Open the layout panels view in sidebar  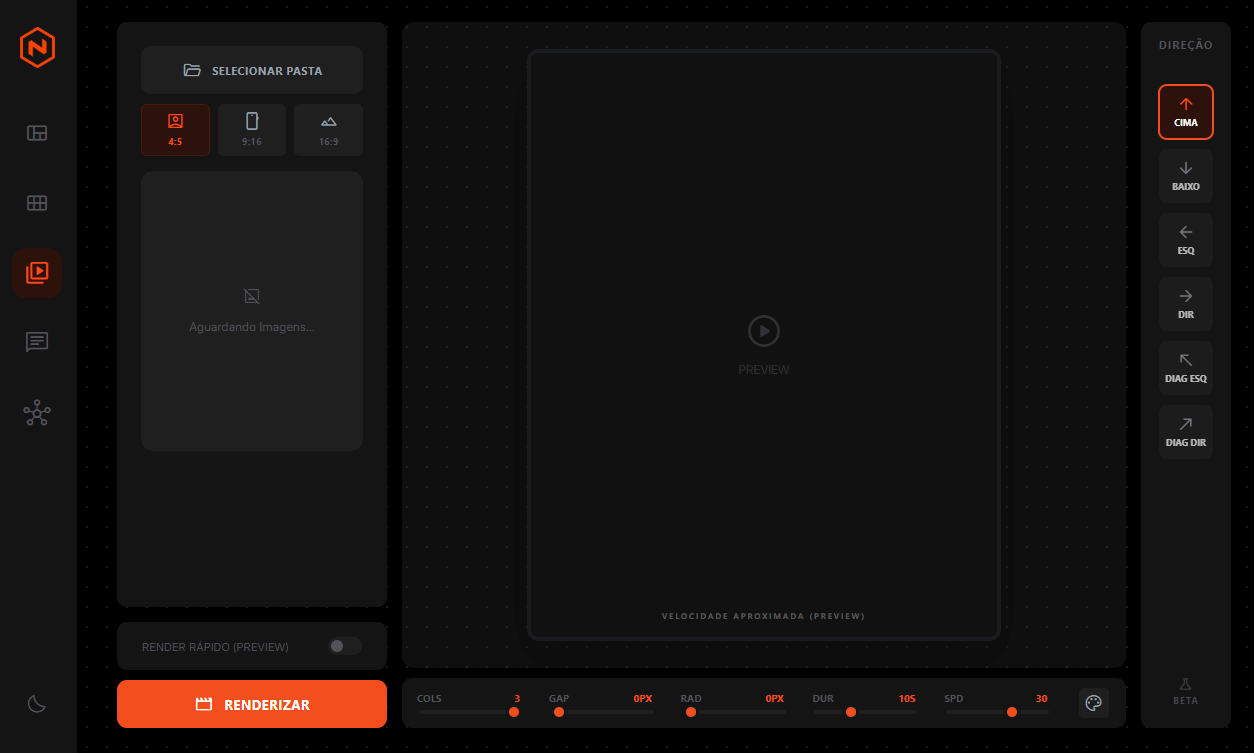pyautogui.click(x=37, y=133)
